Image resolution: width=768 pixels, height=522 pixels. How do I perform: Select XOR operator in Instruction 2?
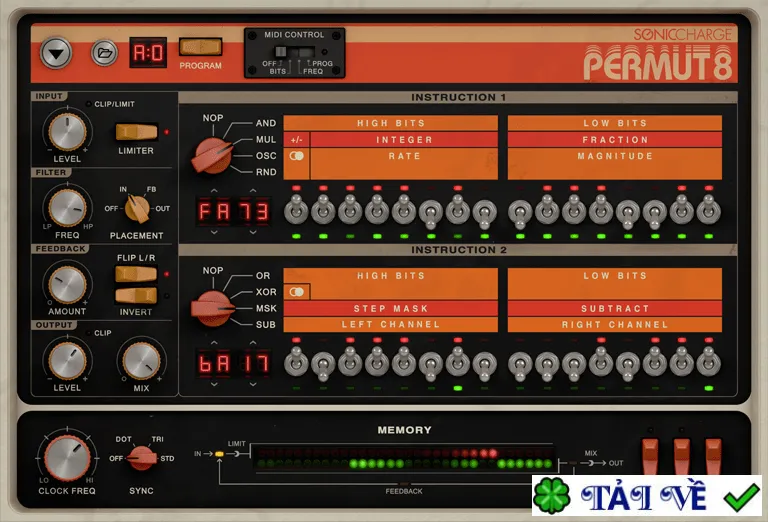click(266, 292)
